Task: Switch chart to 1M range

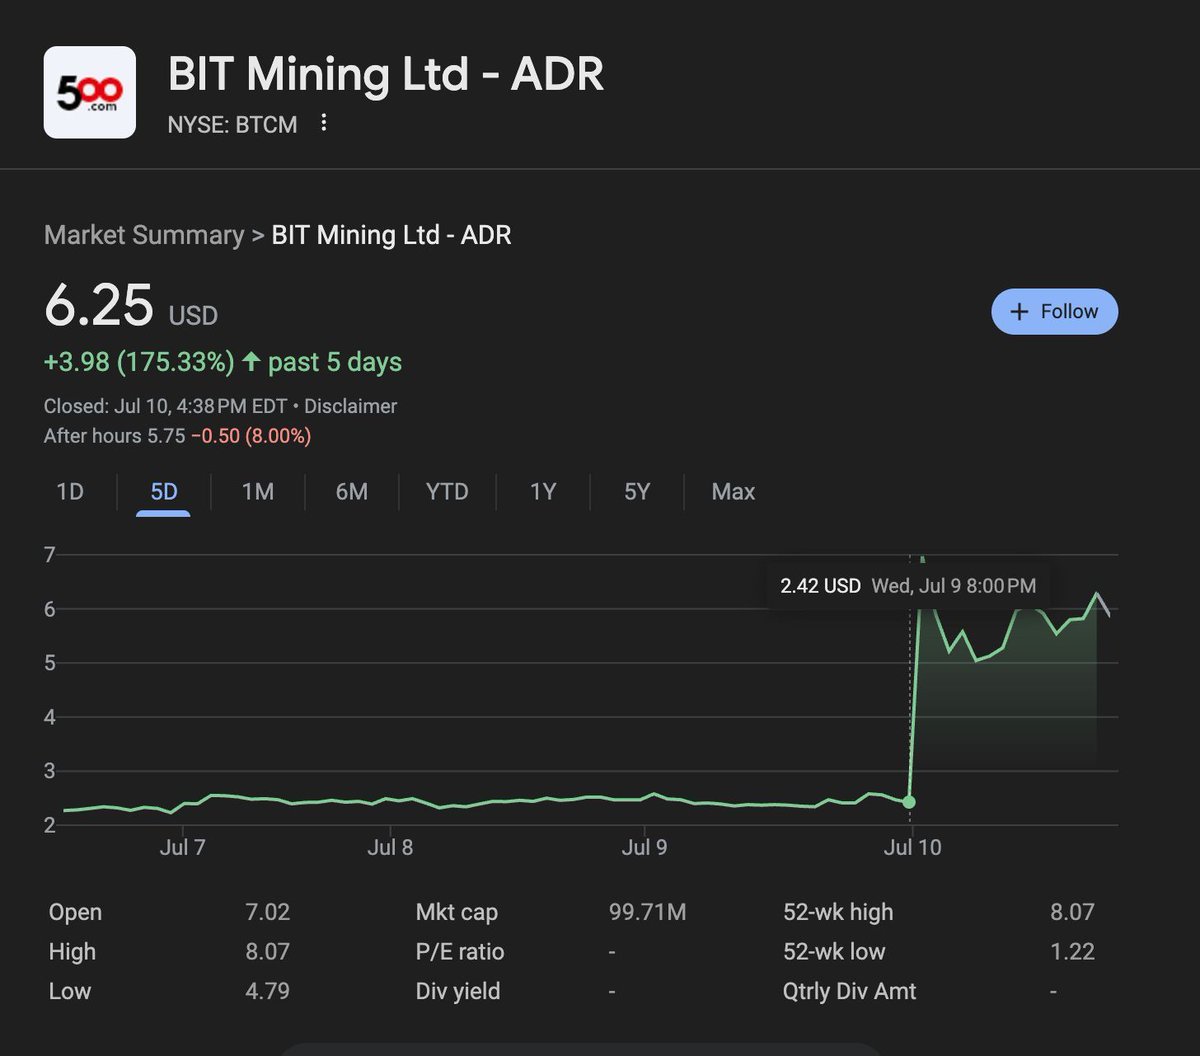Action: coord(258,492)
